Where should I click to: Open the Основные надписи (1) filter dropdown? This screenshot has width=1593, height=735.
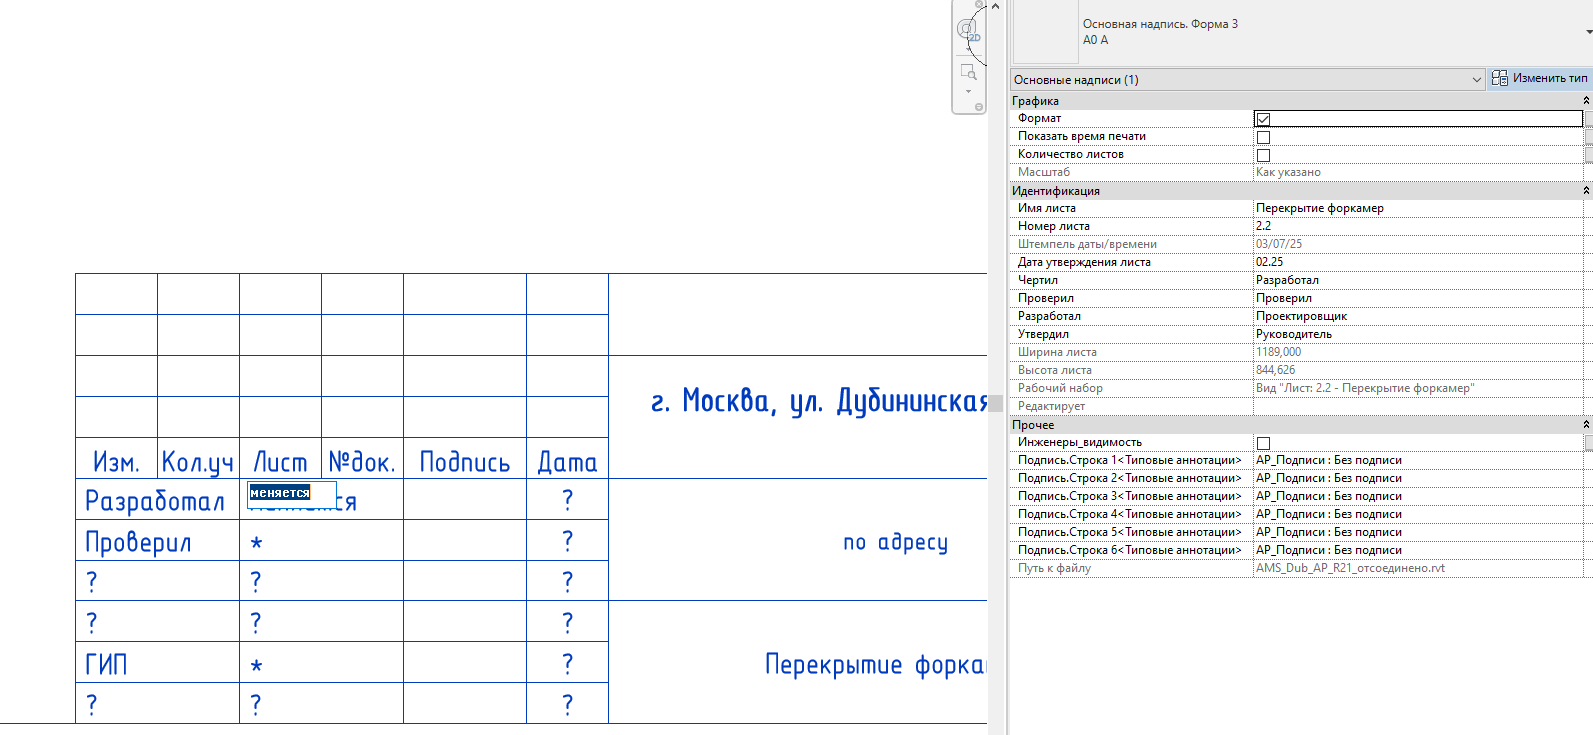pyautogui.click(x=1247, y=80)
